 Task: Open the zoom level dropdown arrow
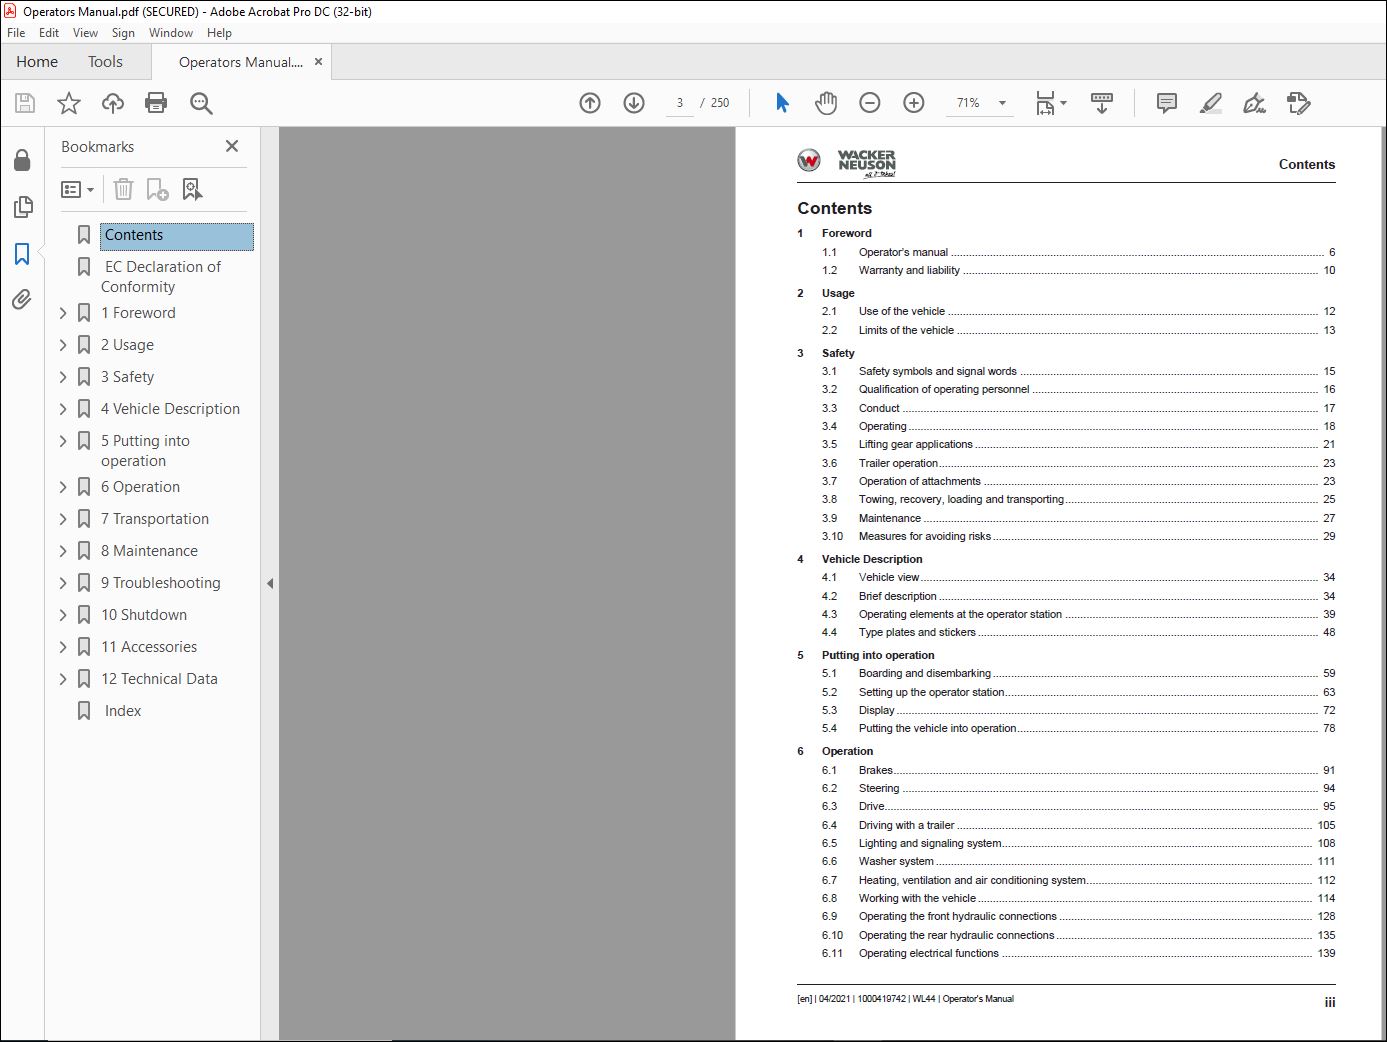coord(1002,103)
